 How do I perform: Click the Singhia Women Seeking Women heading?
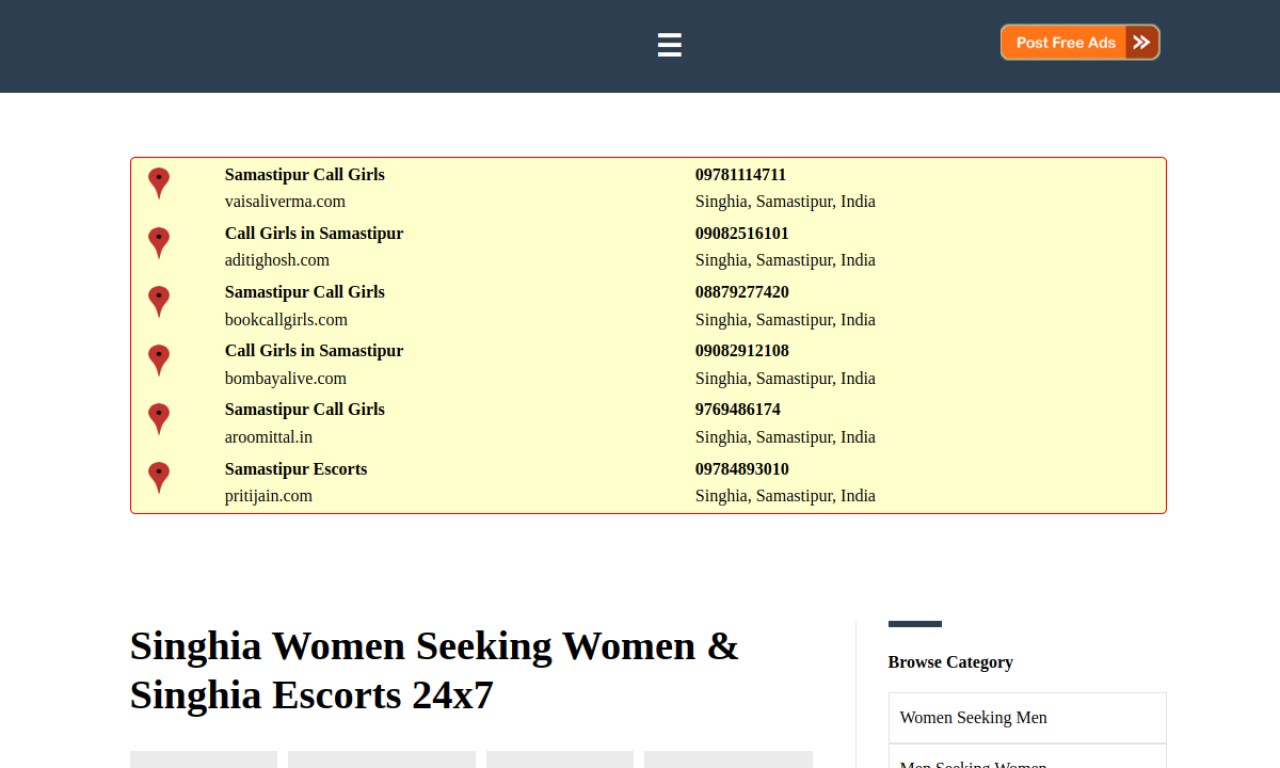434,670
